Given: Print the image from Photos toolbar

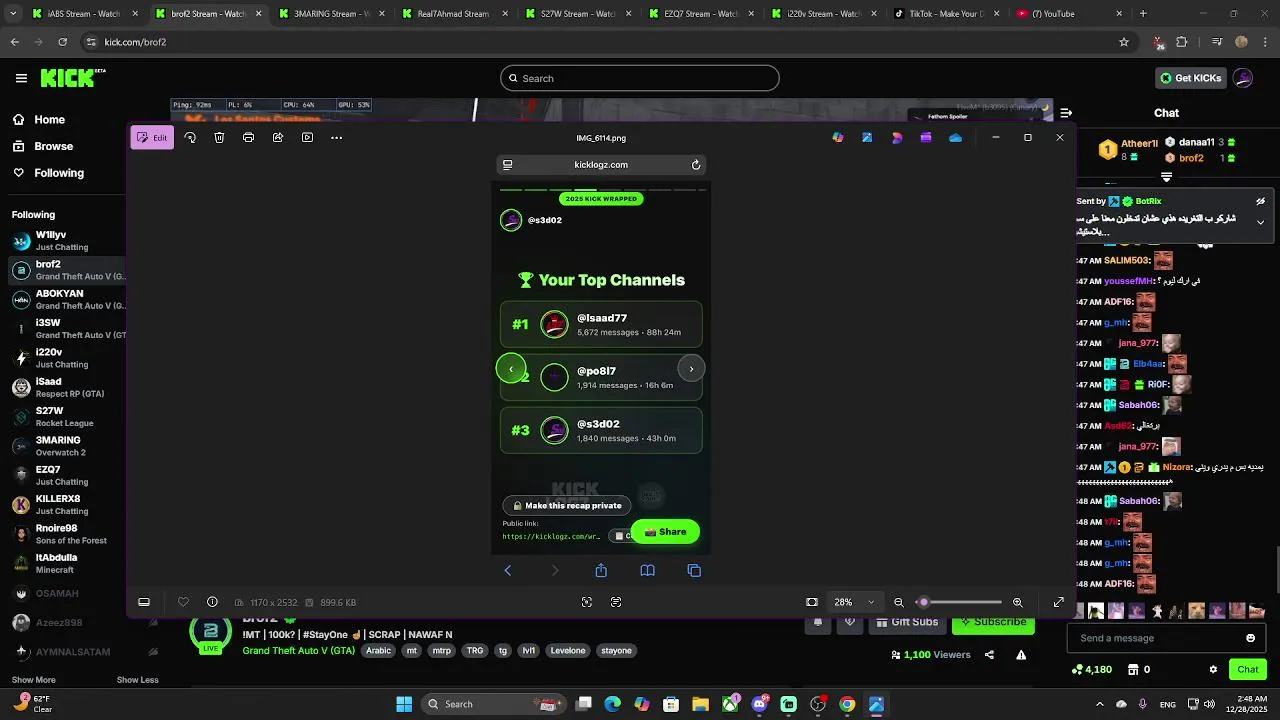Looking at the screenshot, I should pyautogui.click(x=248, y=138).
